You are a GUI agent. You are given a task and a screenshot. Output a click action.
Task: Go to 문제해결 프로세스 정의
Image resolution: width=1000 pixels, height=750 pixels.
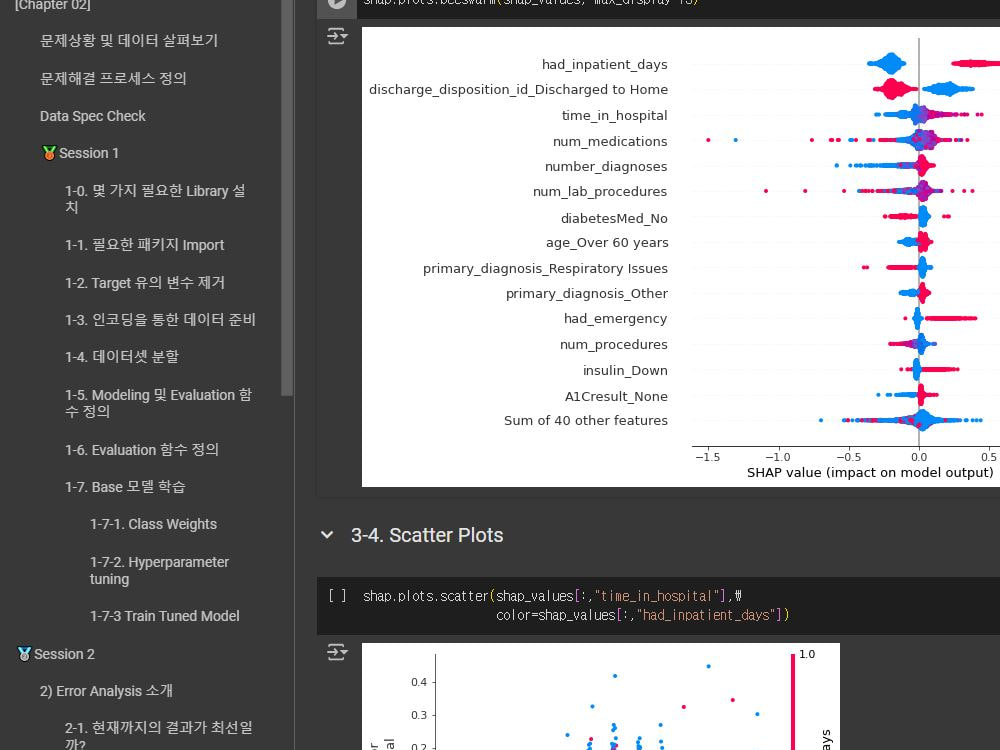(113, 78)
